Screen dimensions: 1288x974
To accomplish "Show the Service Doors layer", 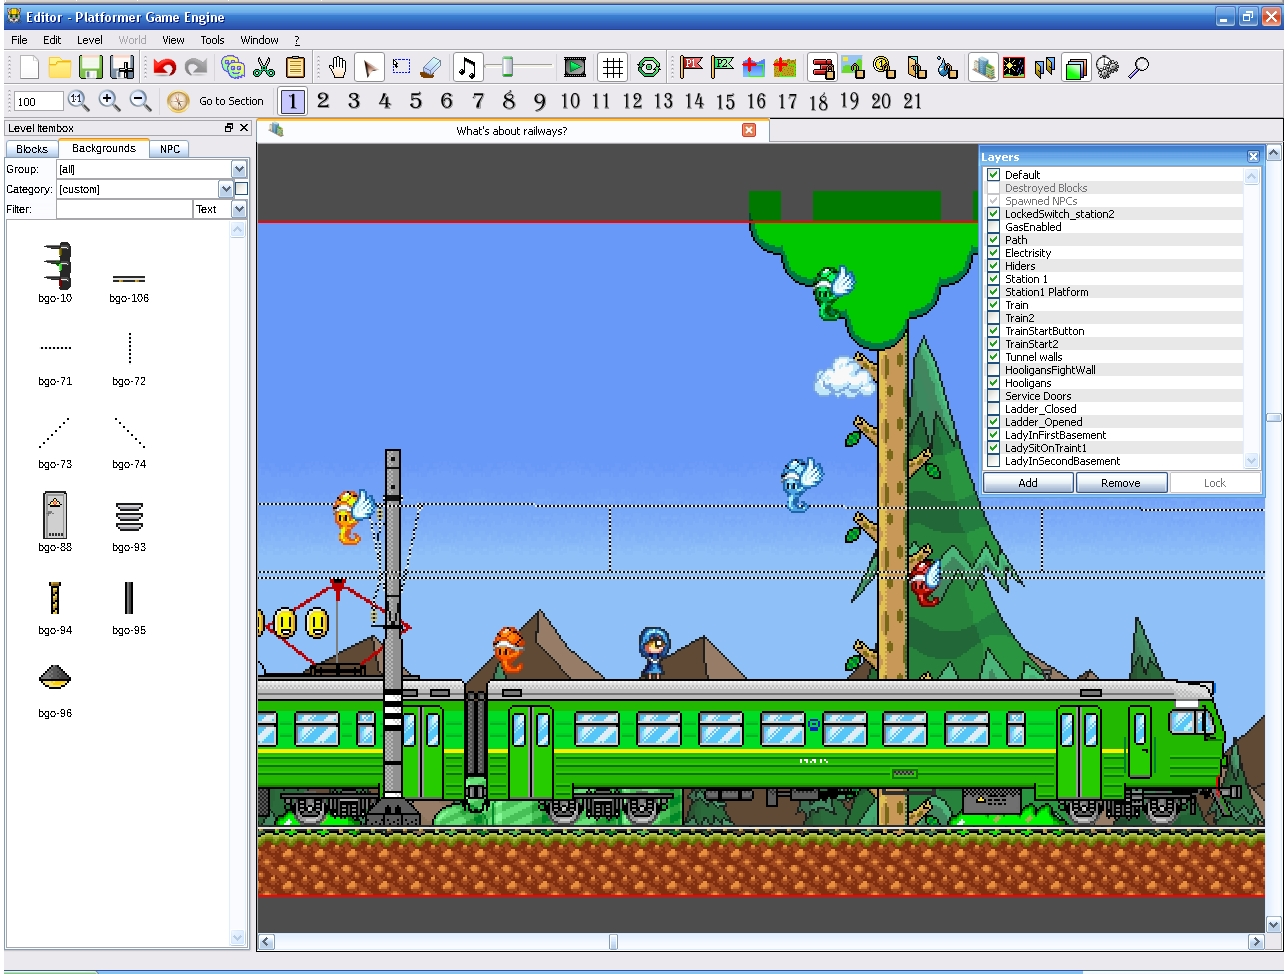I will tap(993, 396).
